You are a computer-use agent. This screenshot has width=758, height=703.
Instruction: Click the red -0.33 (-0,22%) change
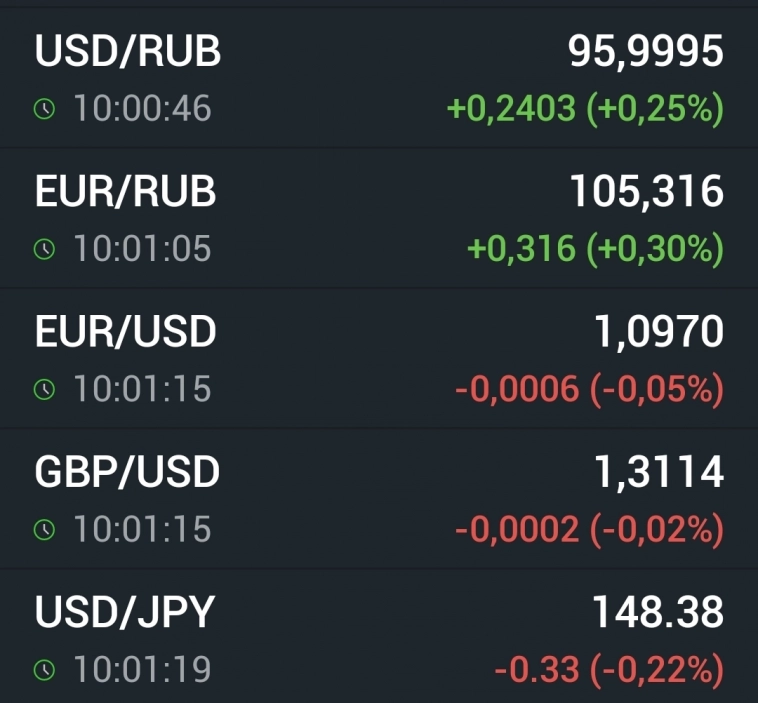tap(608, 669)
